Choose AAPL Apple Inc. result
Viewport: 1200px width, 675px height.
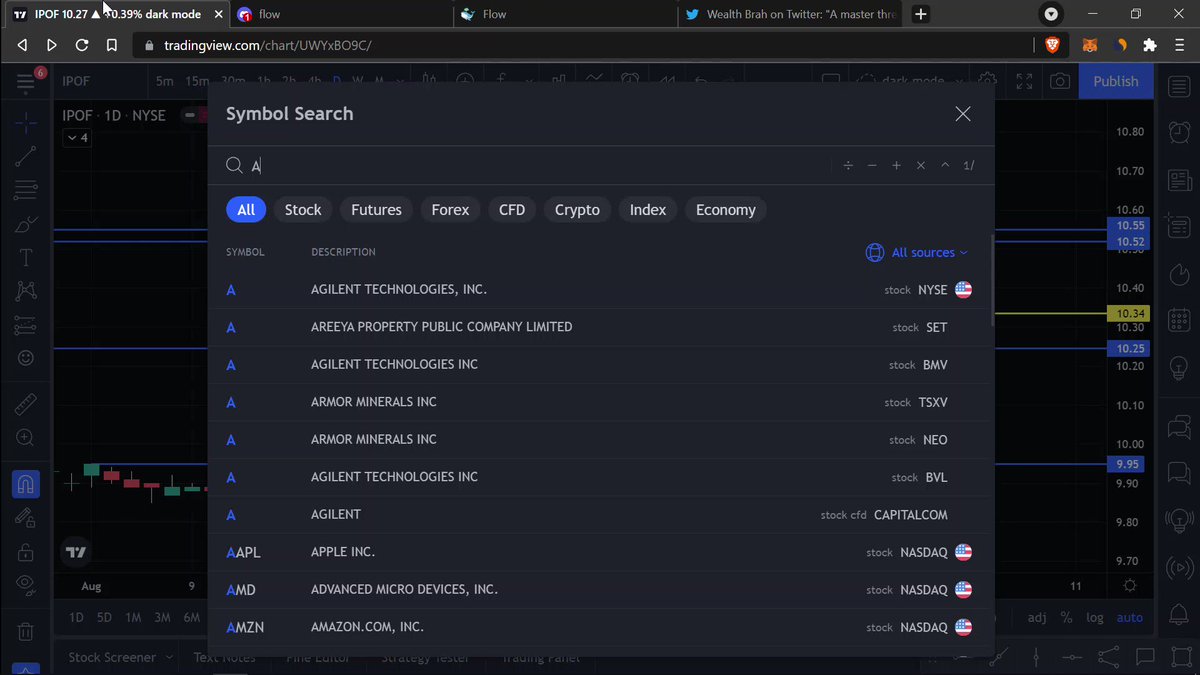[599, 552]
